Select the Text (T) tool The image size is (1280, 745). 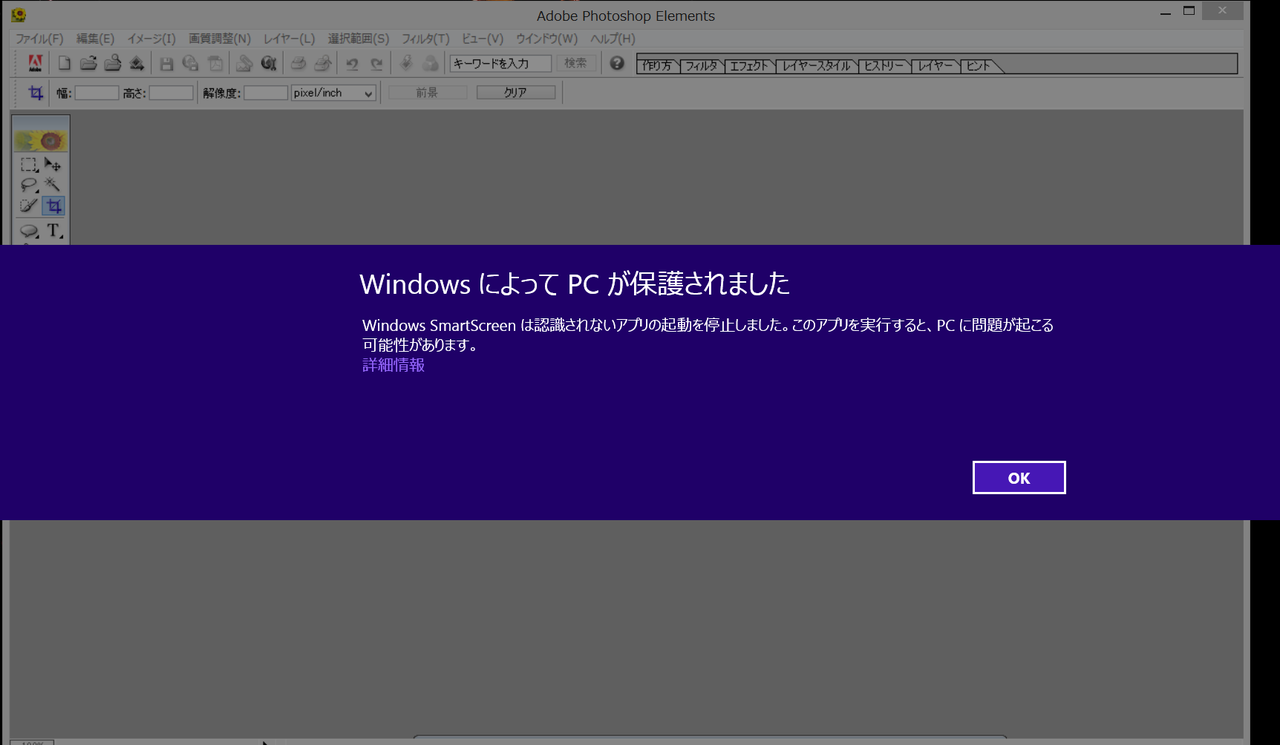click(x=54, y=231)
